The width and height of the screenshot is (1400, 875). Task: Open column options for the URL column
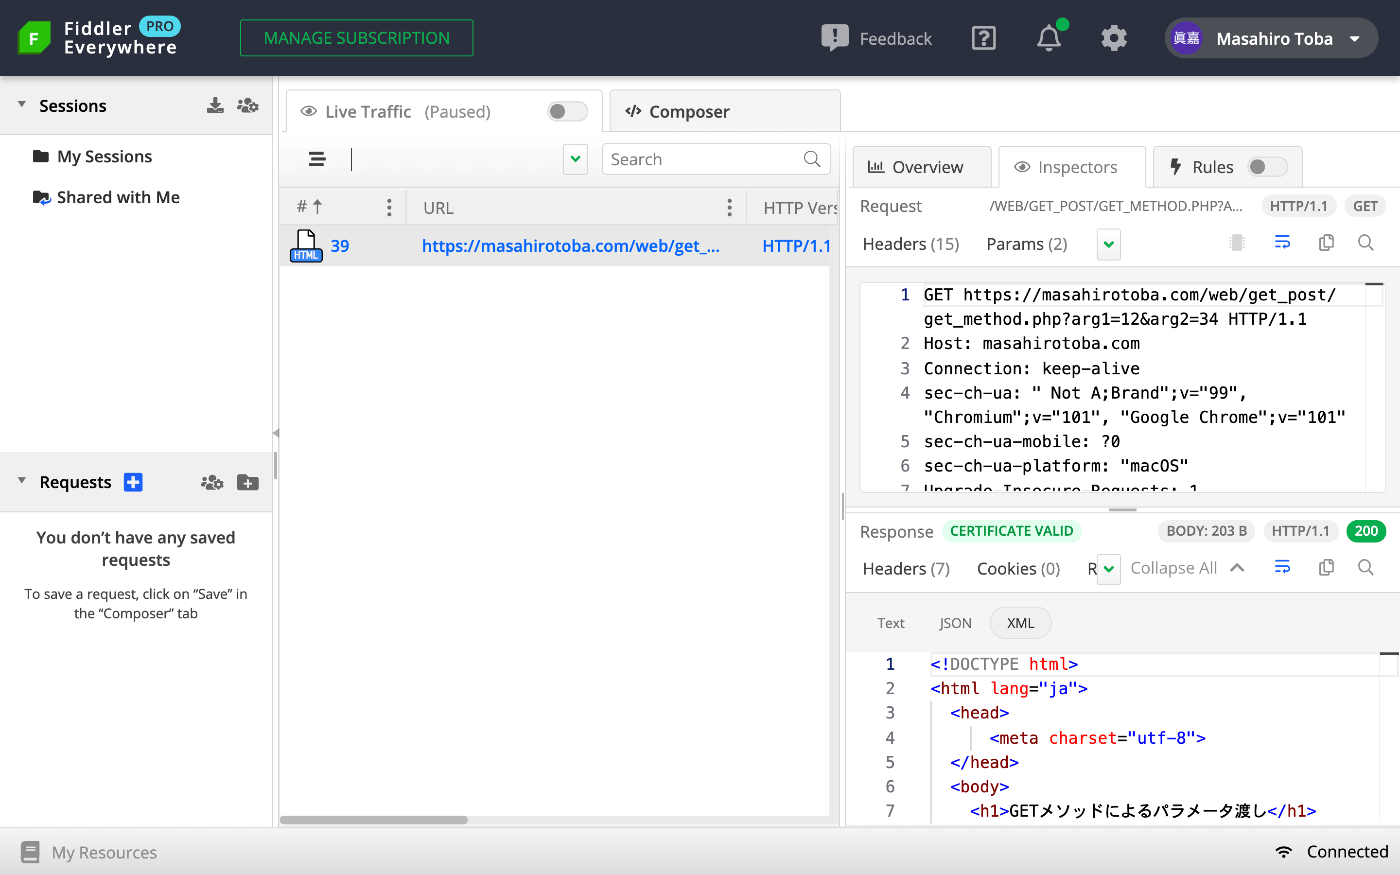pos(730,207)
